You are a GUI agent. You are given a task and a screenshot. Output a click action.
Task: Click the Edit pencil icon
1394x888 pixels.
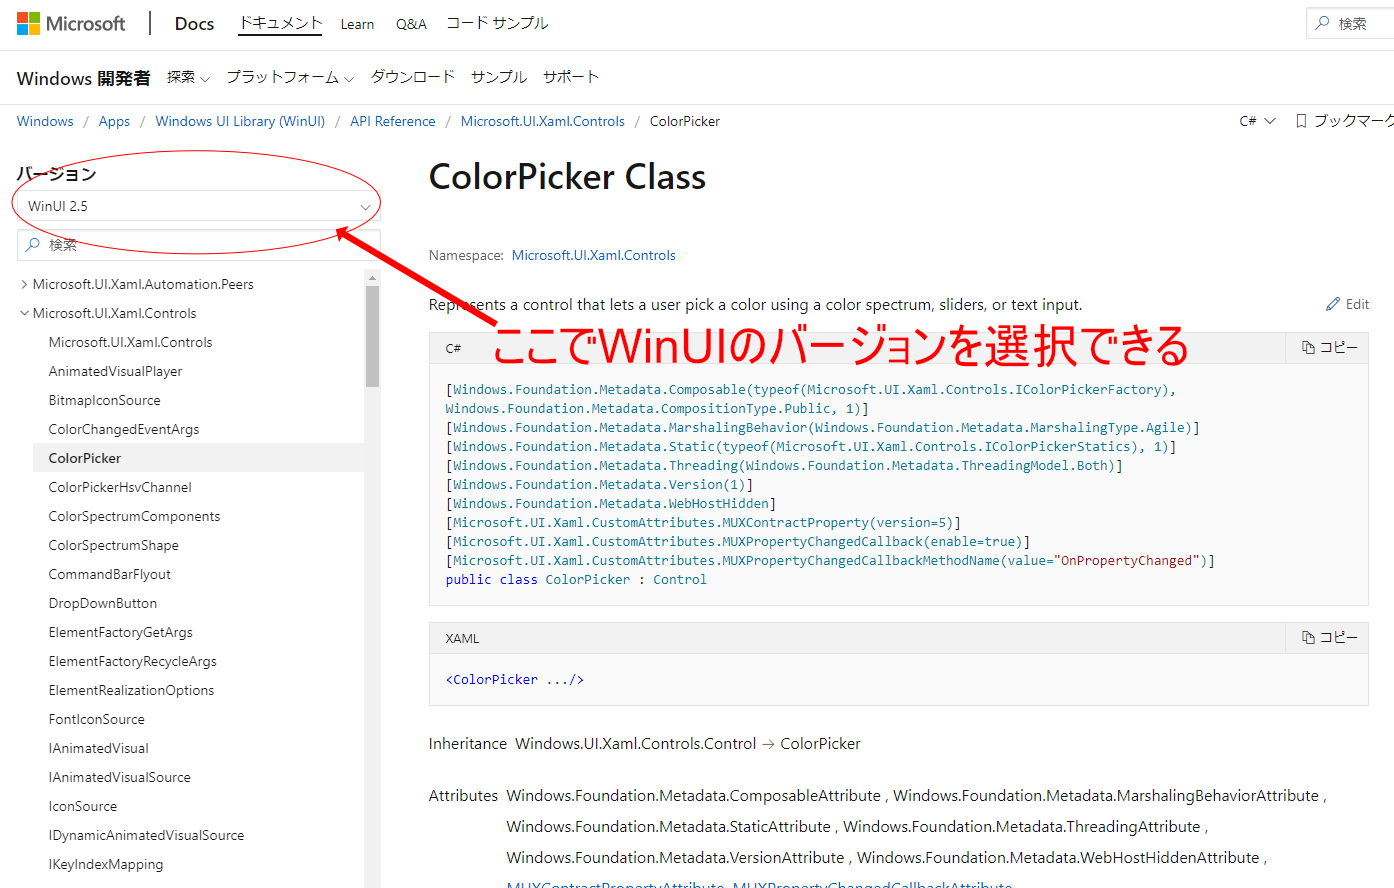pos(1333,304)
